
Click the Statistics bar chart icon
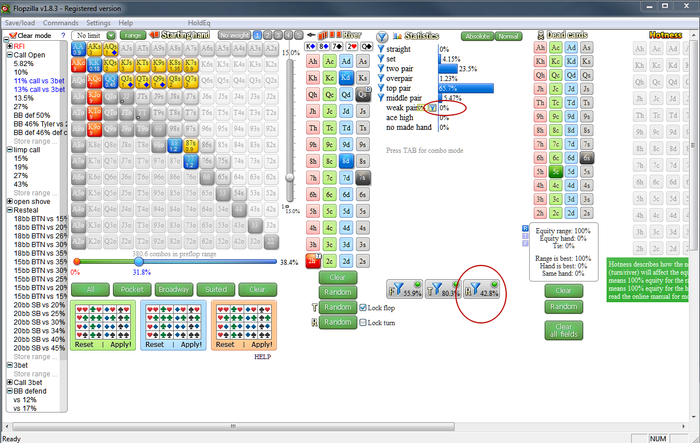point(397,36)
